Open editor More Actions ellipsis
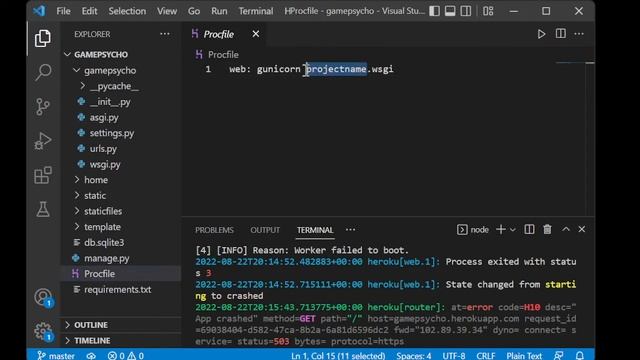This screenshot has width=640, height=360. click(579, 34)
